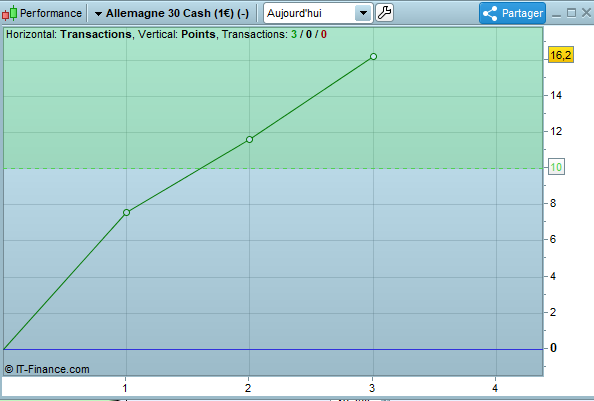Click the yellow 16,2 value label
Screen dimensions: 594x401
point(561,55)
